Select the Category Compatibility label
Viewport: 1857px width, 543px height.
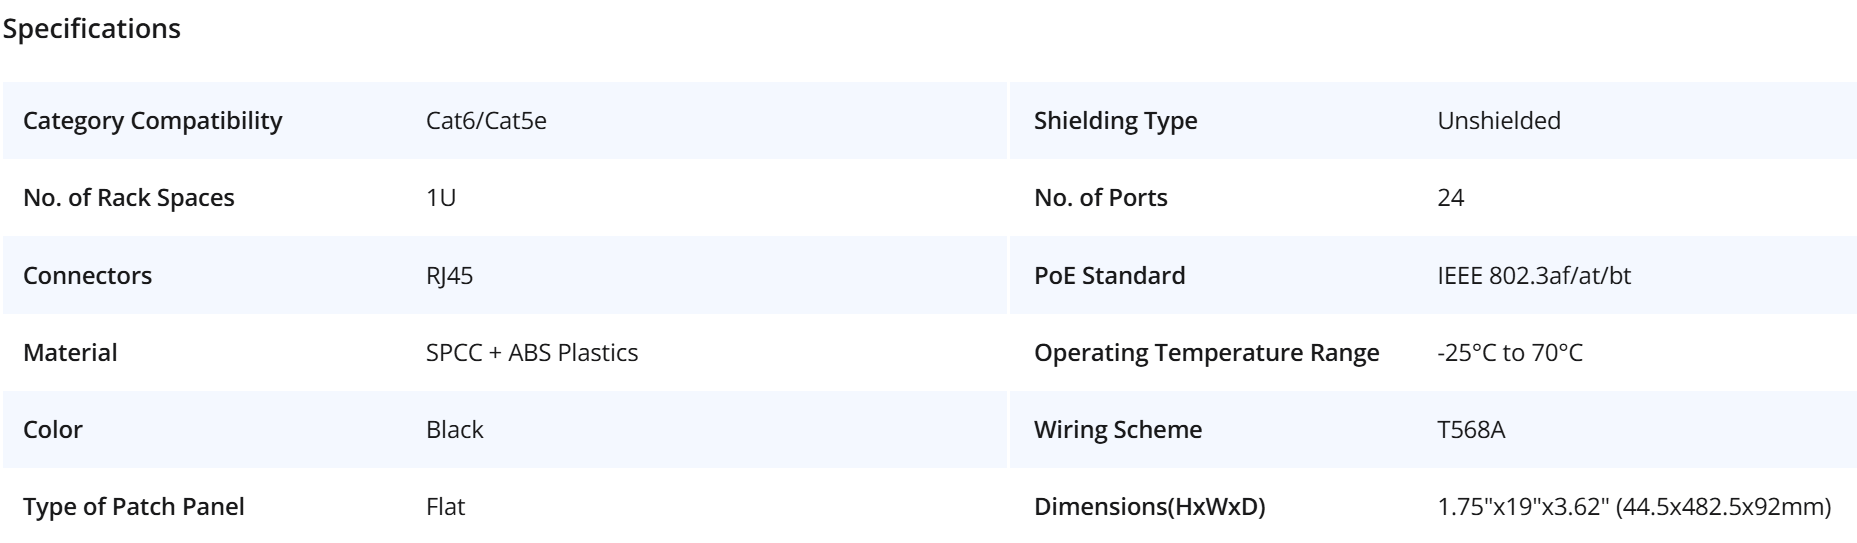[x=153, y=121]
